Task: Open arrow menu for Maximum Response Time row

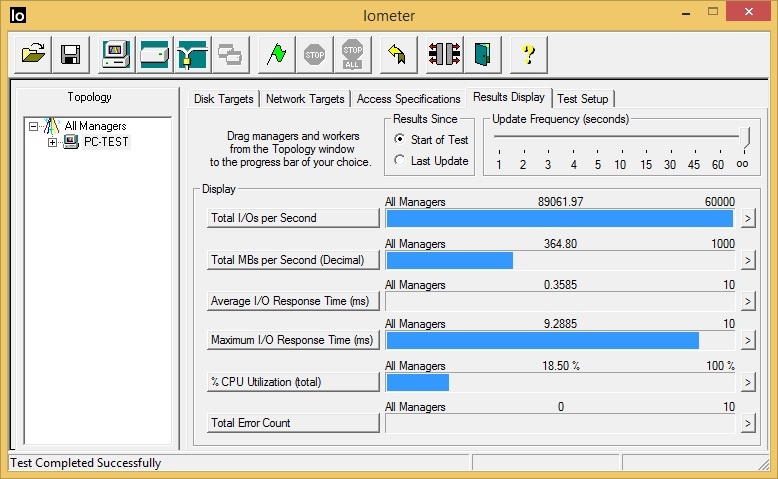Action: tap(748, 341)
